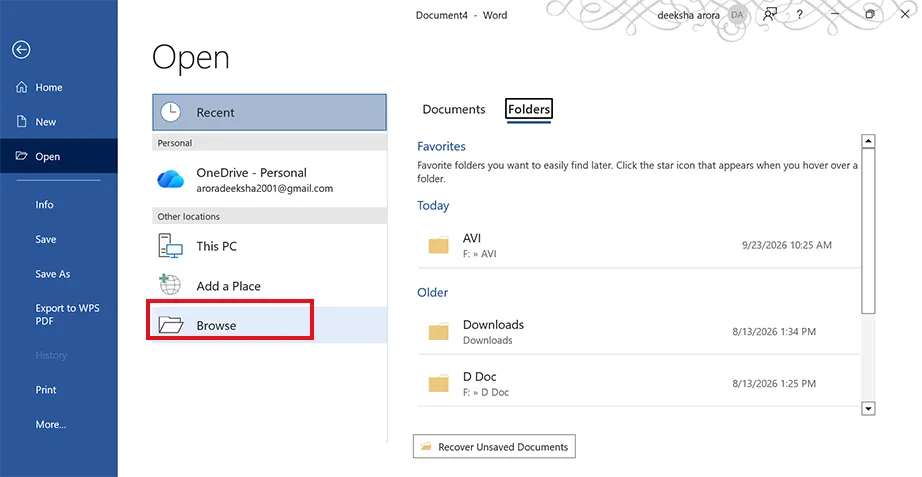Image resolution: width=922 pixels, height=477 pixels.
Task: Click the aroradeeksha2001@gmail.com email text
Action: pyautogui.click(x=265, y=189)
